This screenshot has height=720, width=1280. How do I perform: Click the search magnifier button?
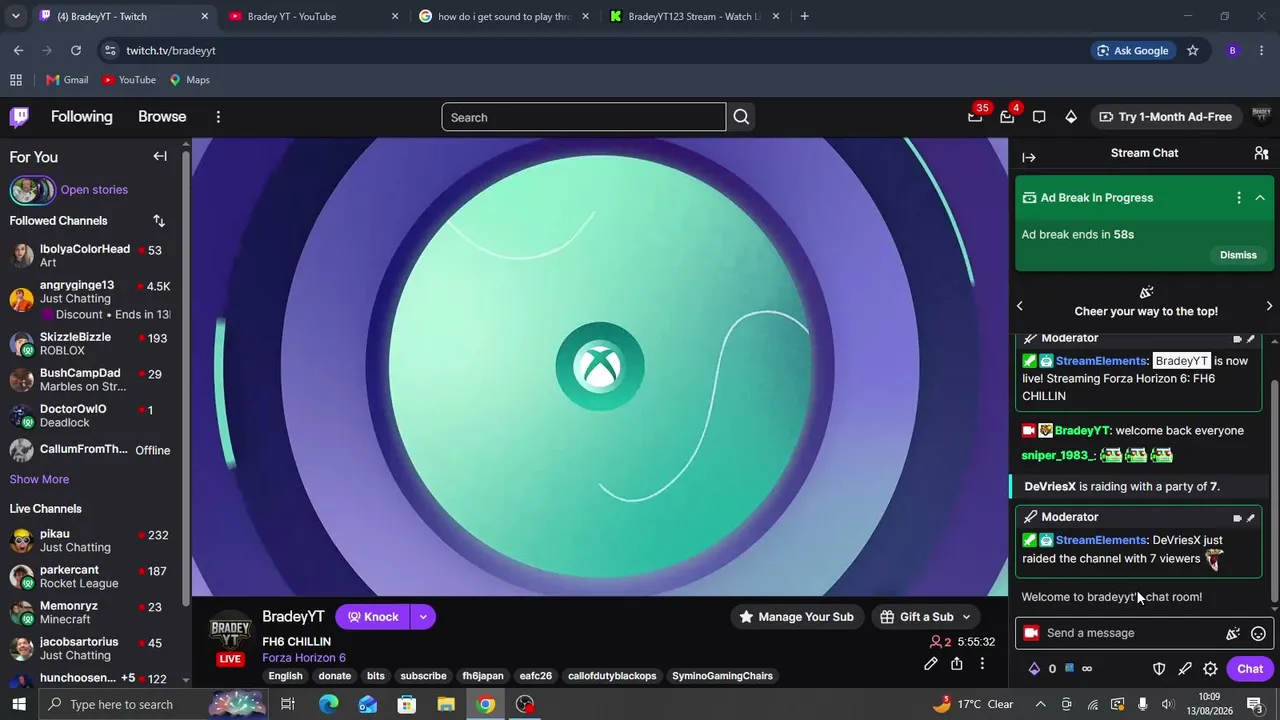click(x=741, y=117)
